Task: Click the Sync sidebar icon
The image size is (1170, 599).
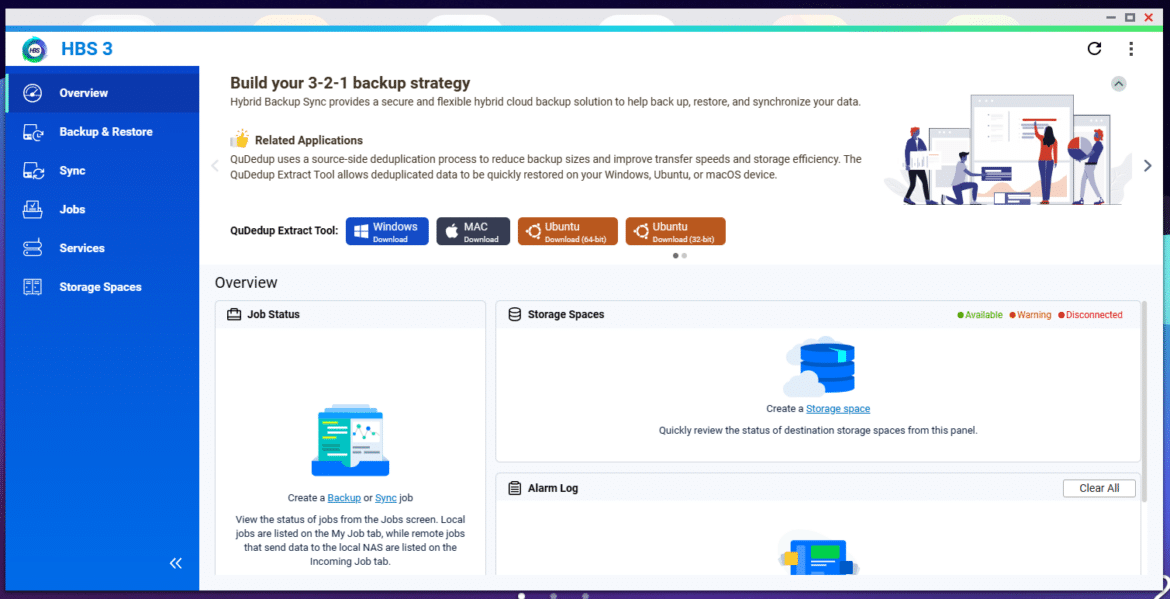Action: [33, 171]
